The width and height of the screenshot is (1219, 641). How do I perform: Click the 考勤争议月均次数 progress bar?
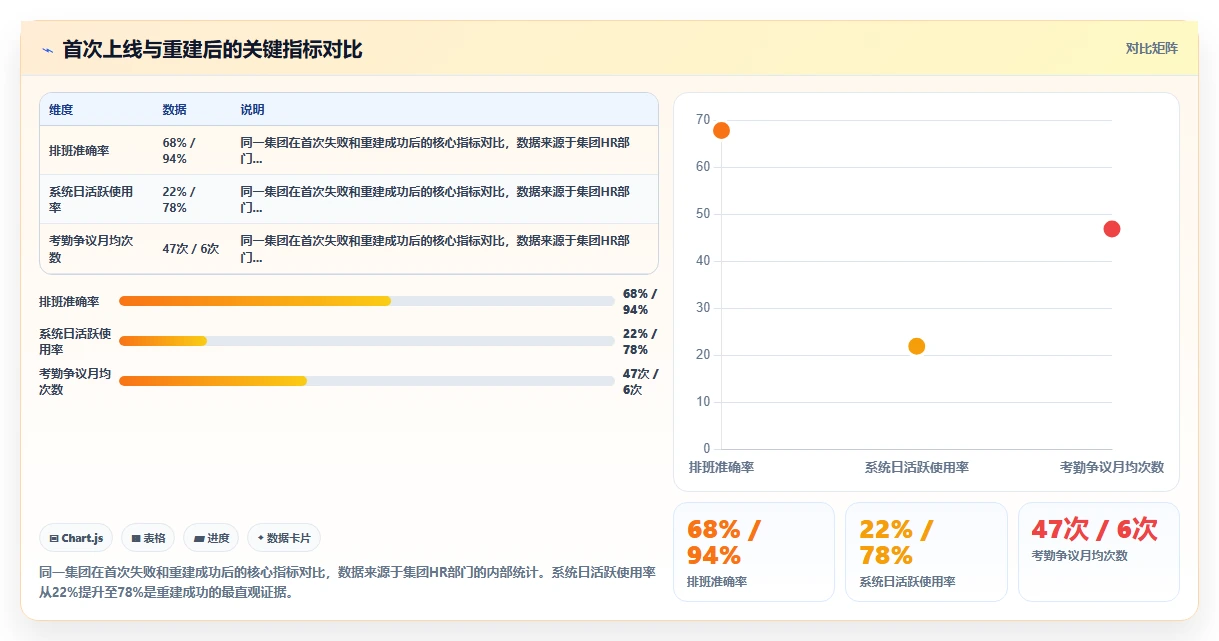366,381
